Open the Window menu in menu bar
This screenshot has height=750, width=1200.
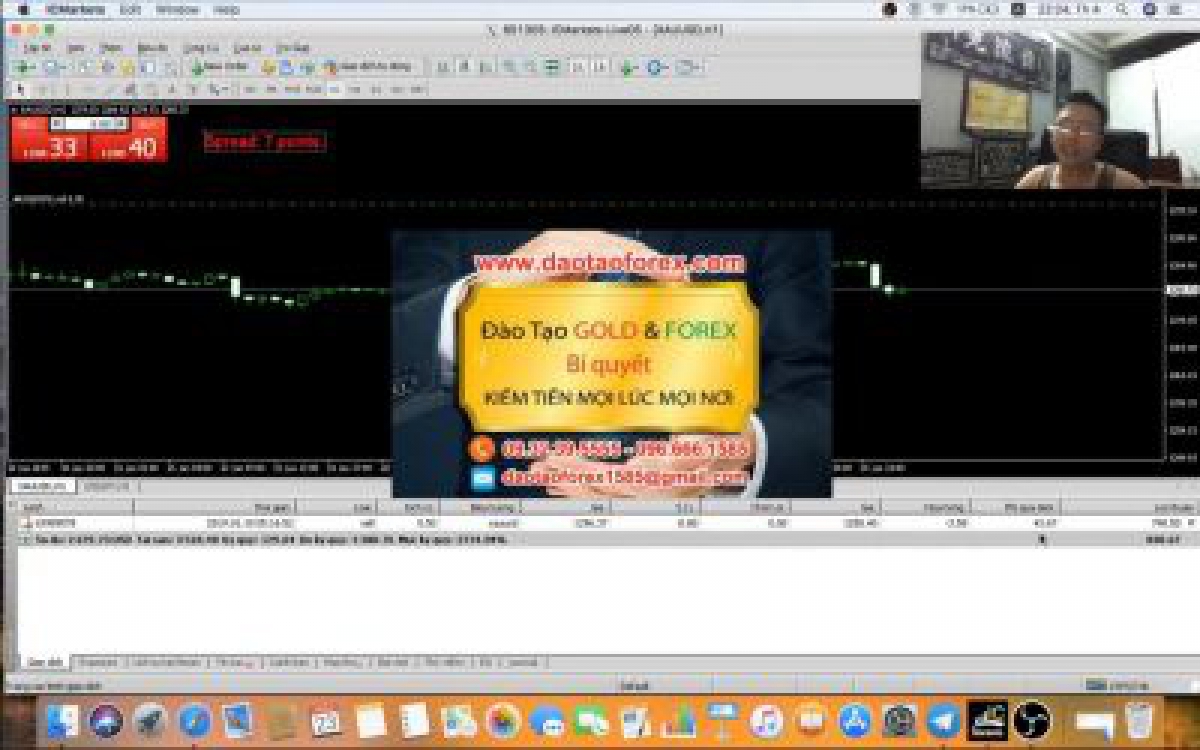coord(178,9)
